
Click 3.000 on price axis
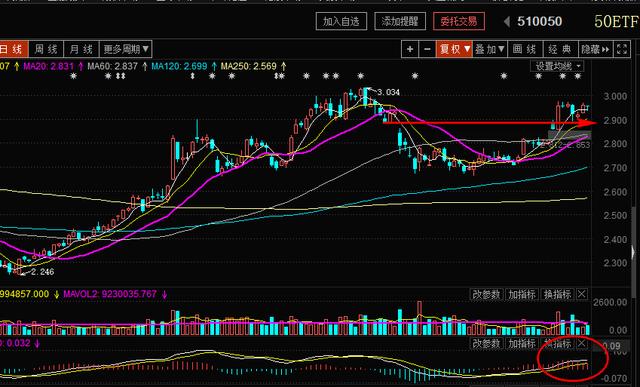(615, 97)
